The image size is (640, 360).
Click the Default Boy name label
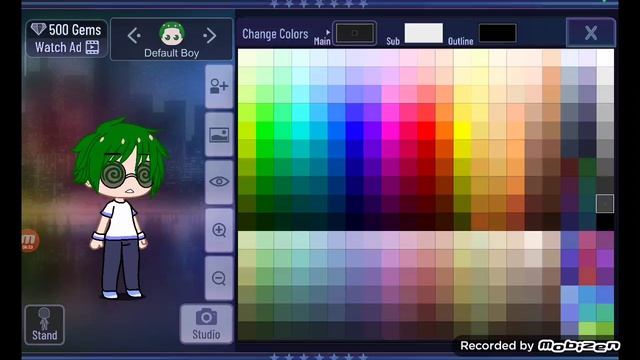click(171, 53)
